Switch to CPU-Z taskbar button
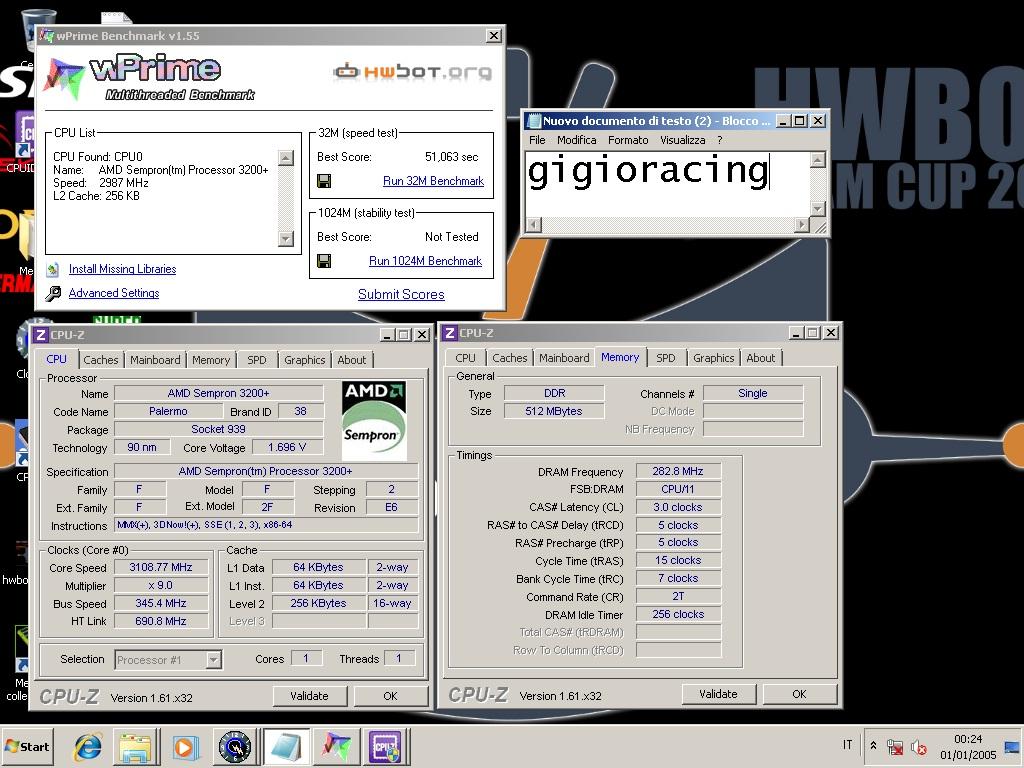The image size is (1024, 768). [385, 746]
